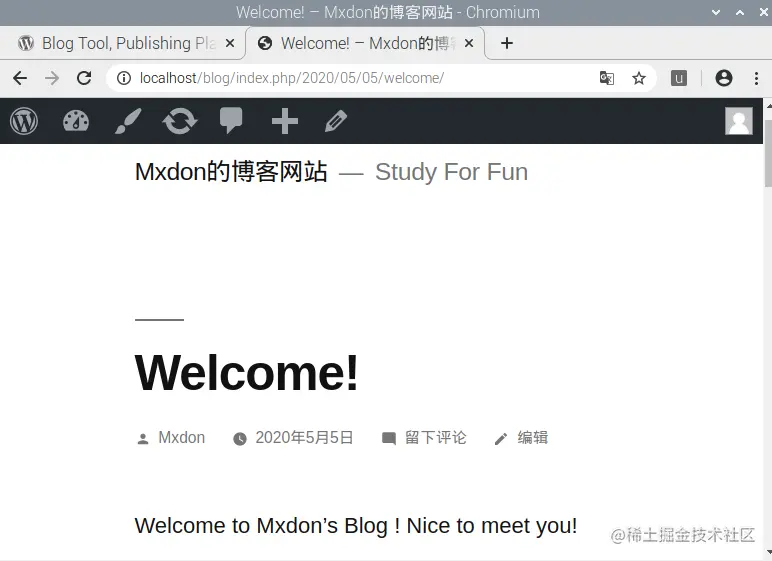Switch to the Blog Tool, Publishing Platform tab
Viewport: 772px width, 561px height.
tap(123, 43)
